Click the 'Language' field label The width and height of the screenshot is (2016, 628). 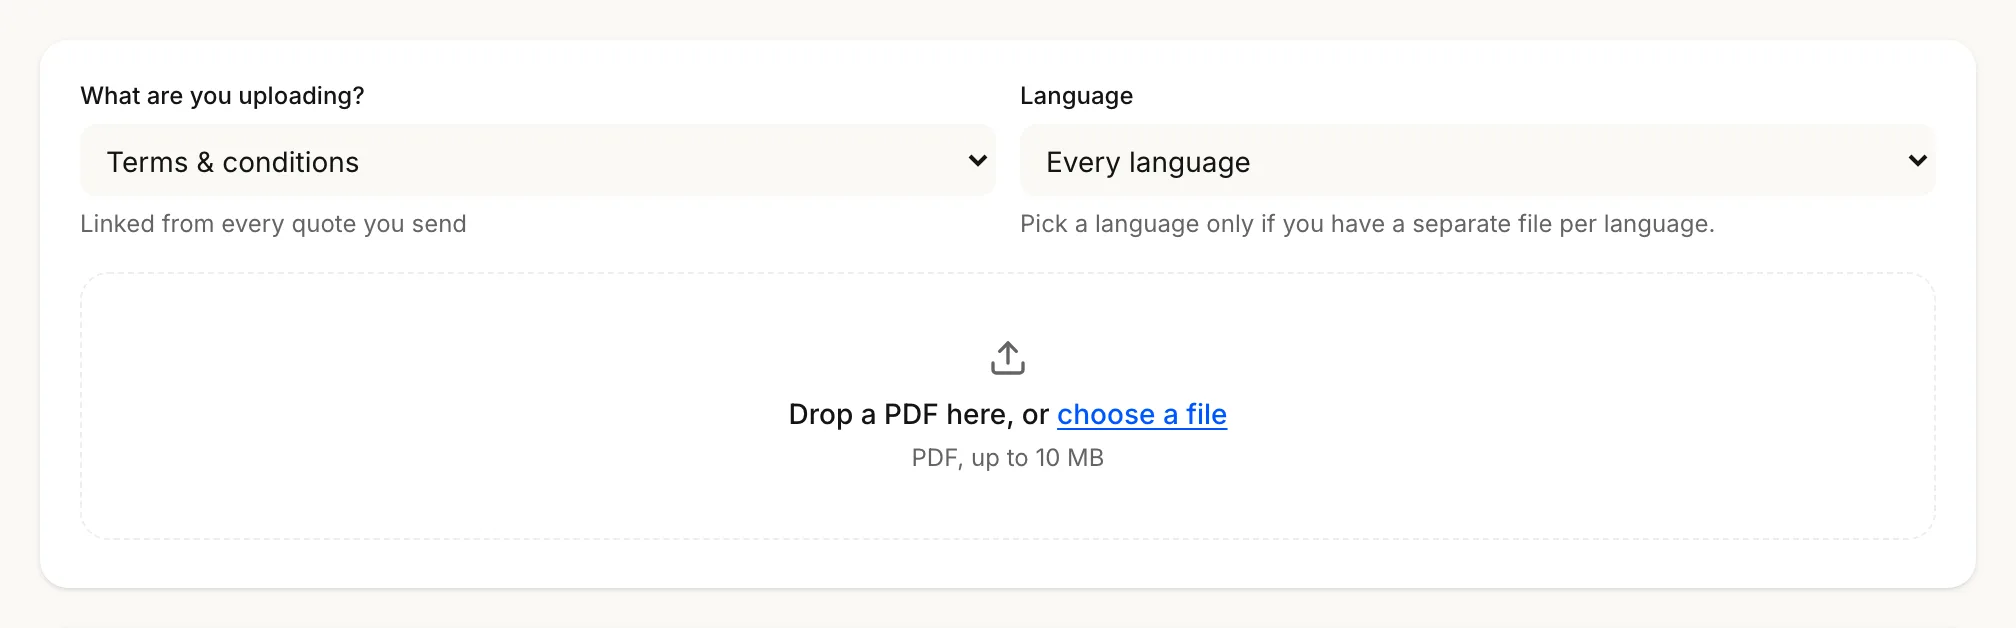[x=1076, y=96]
